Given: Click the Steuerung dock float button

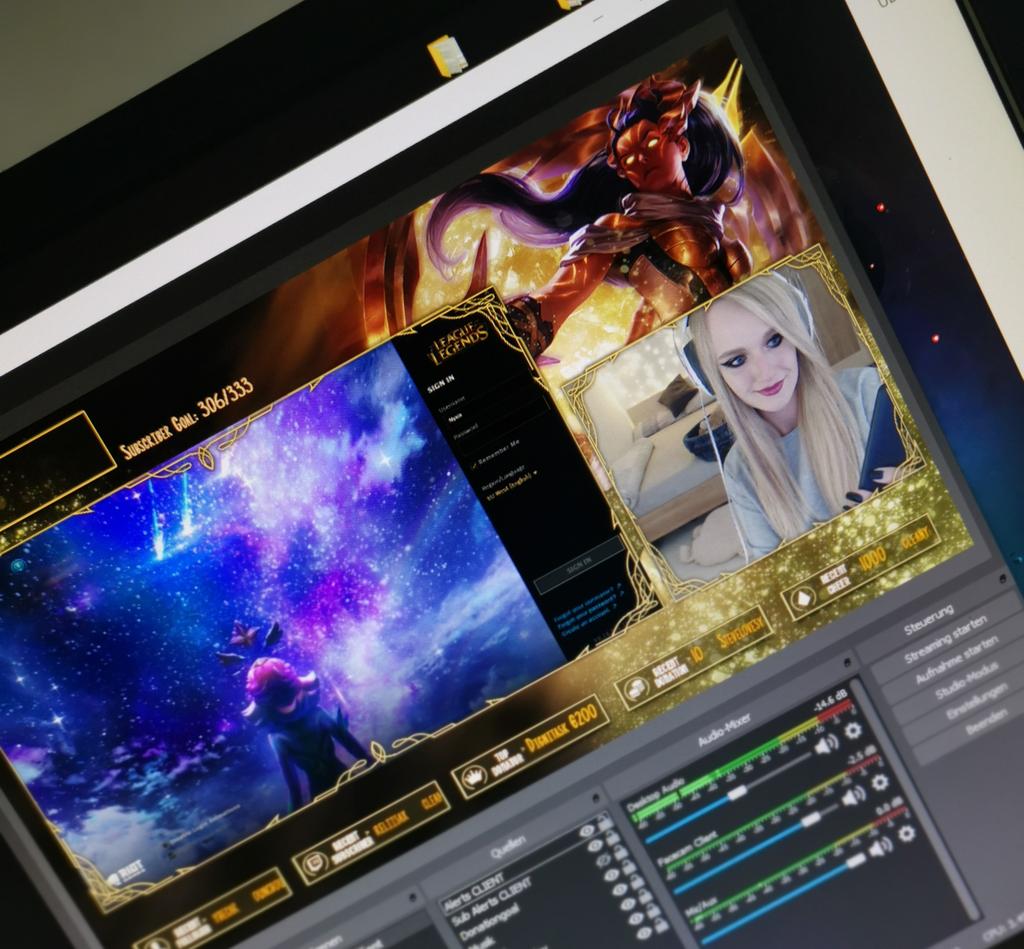Looking at the screenshot, I should [x=1002, y=579].
